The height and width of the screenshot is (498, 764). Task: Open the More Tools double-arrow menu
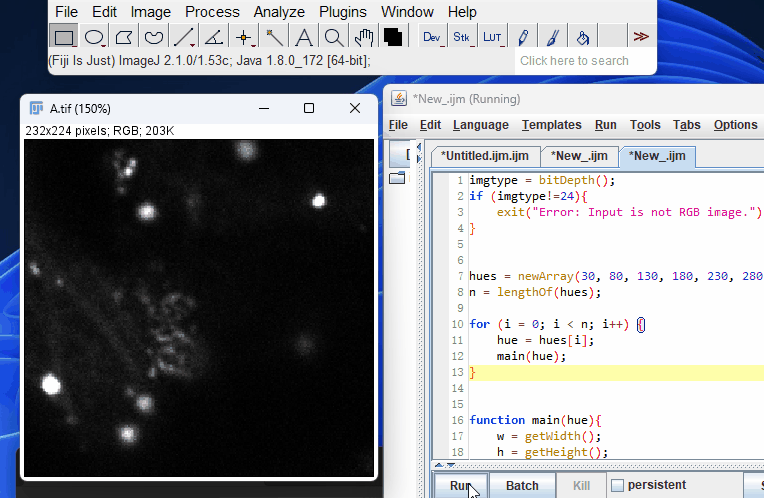click(x=641, y=37)
